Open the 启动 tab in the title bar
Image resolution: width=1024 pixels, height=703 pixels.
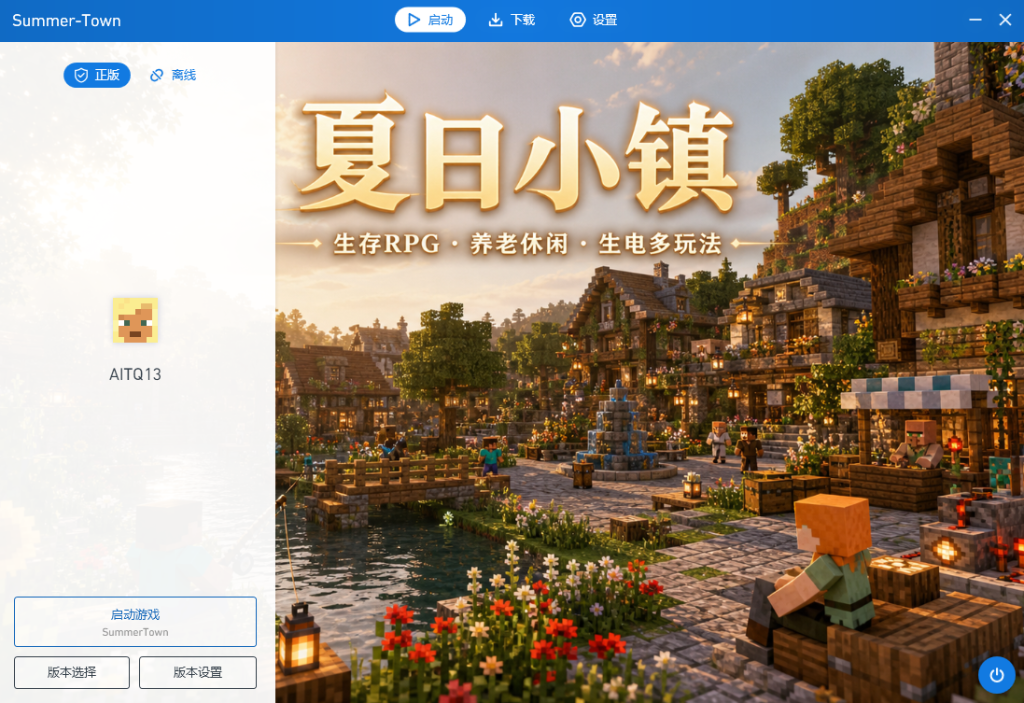430,20
